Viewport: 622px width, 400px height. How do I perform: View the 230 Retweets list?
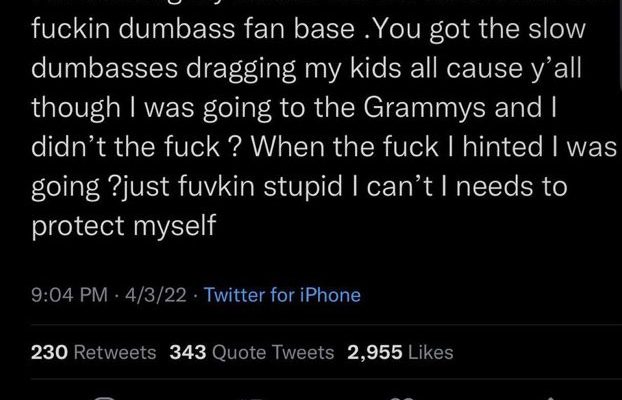93,352
